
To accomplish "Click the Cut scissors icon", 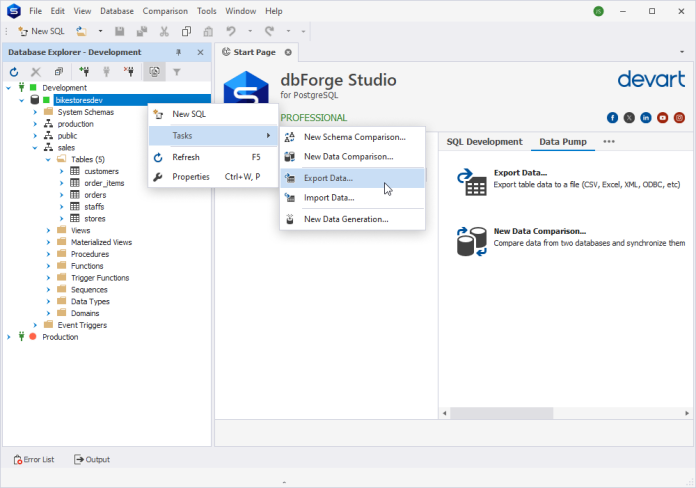I will (164, 31).
